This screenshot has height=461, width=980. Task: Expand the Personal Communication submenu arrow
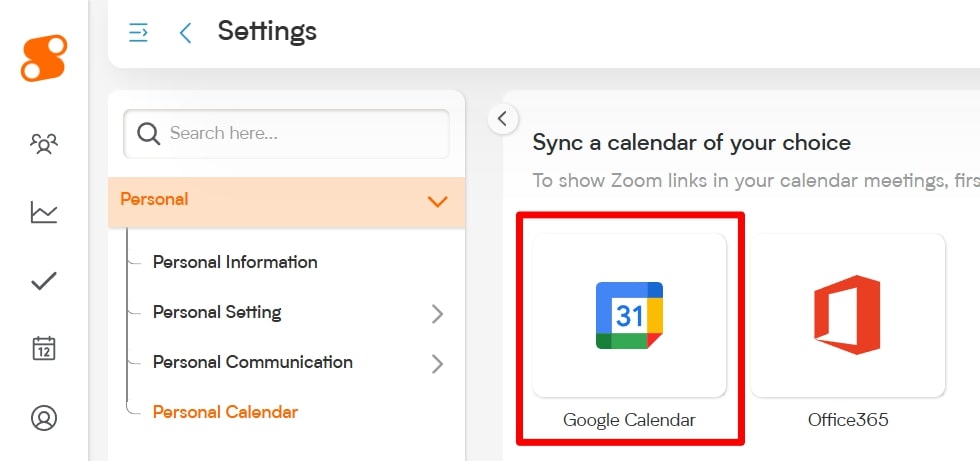437,363
